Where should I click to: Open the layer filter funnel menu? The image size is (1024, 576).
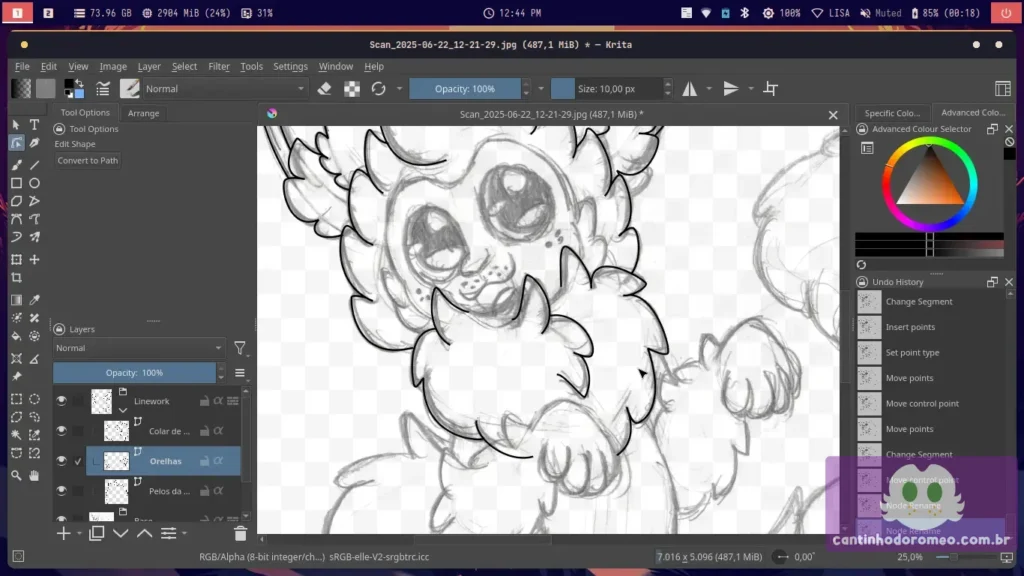(240, 348)
